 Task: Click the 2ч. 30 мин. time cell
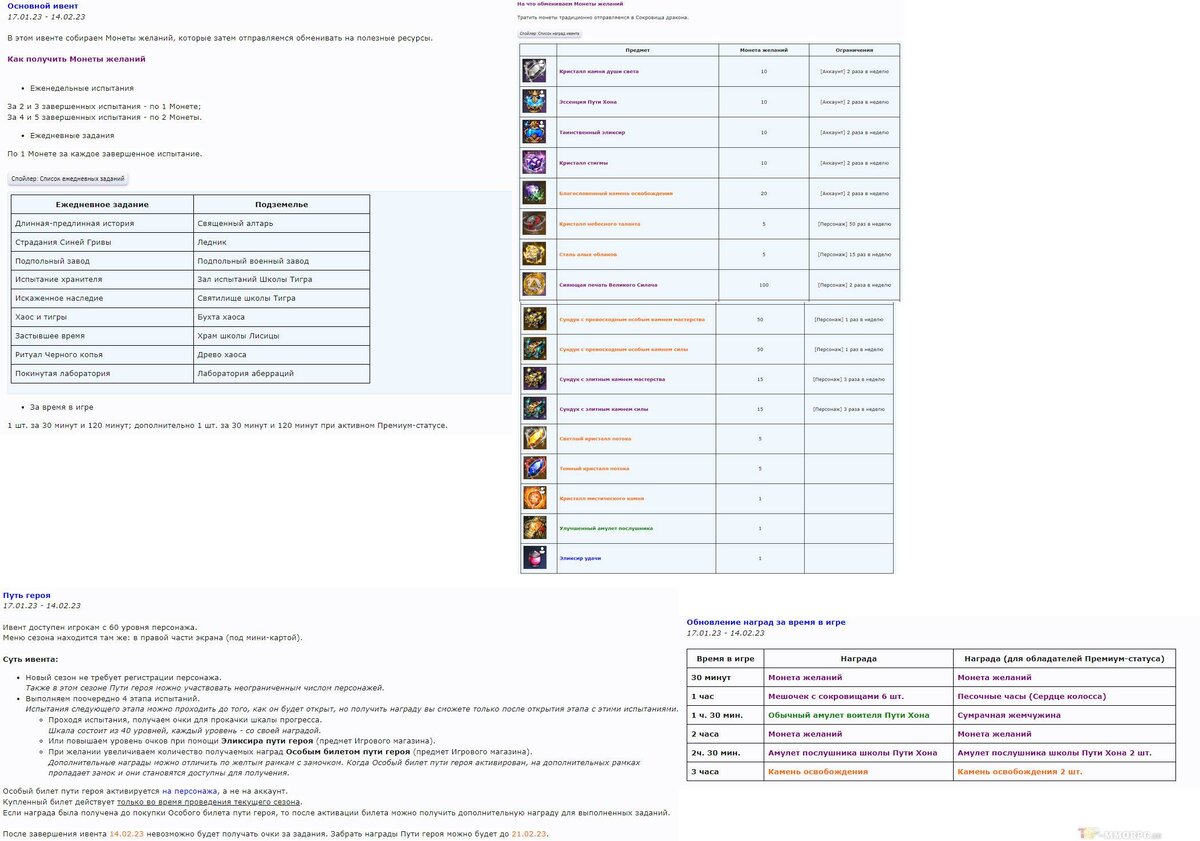coord(725,753)
